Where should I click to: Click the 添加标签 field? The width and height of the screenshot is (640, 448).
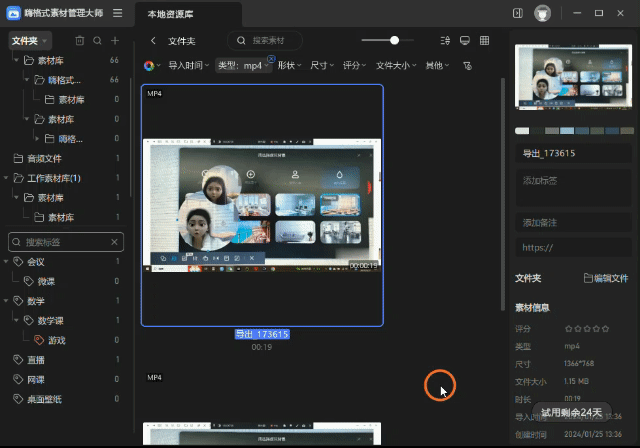coord(573,190)
